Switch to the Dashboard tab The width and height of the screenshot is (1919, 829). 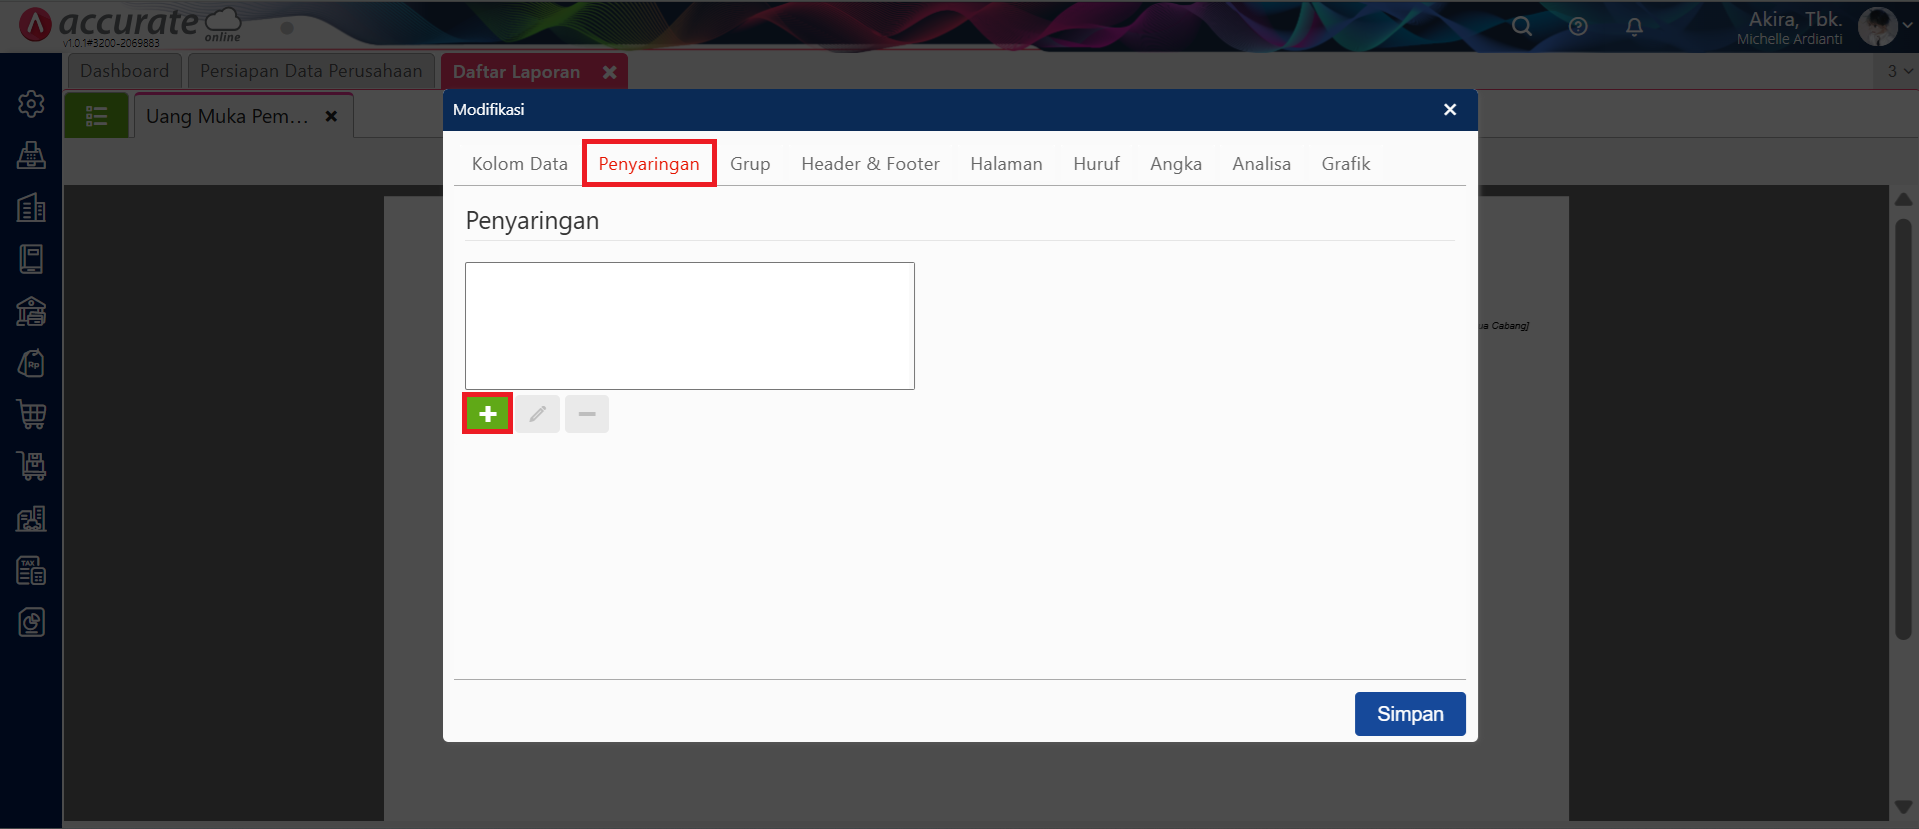[124, 71]
